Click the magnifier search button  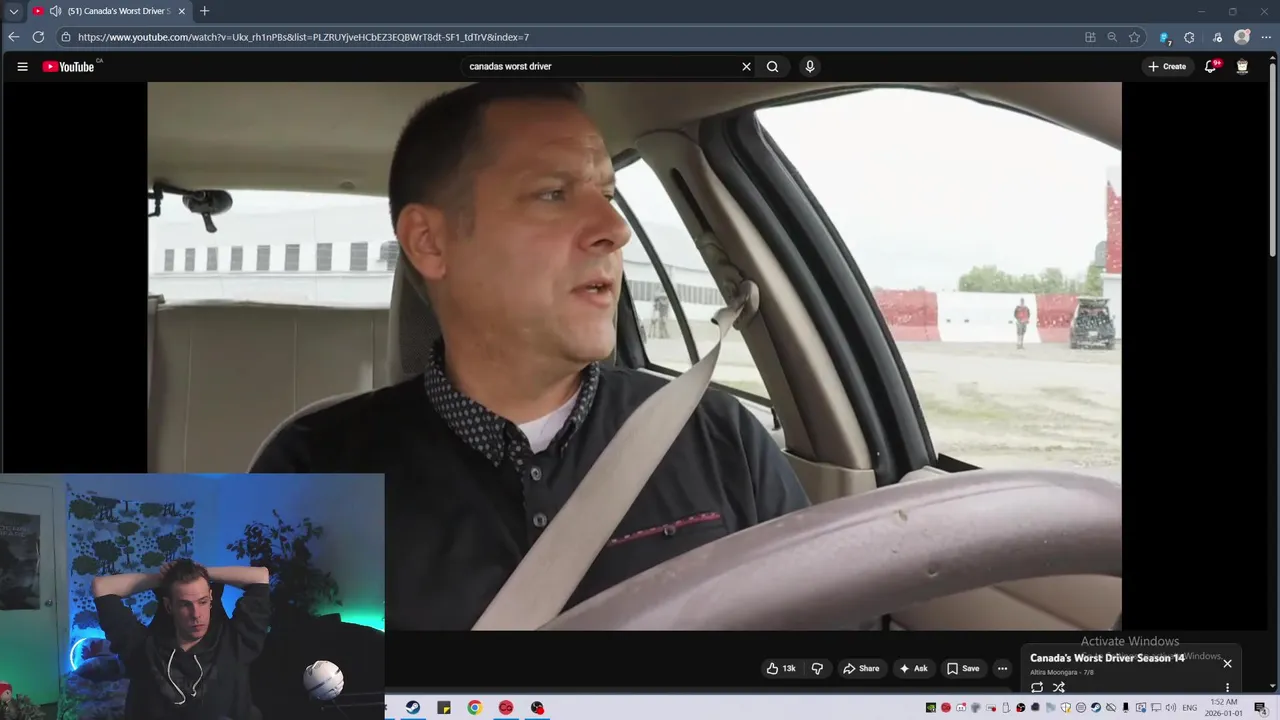pyautogui.click(x=773, y=67)
